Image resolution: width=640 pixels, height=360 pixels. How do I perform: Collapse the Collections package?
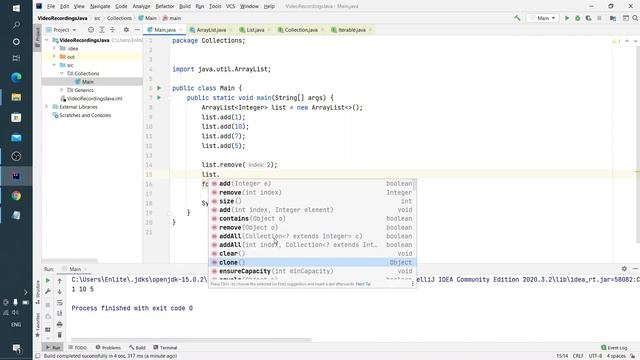[62, 73]
